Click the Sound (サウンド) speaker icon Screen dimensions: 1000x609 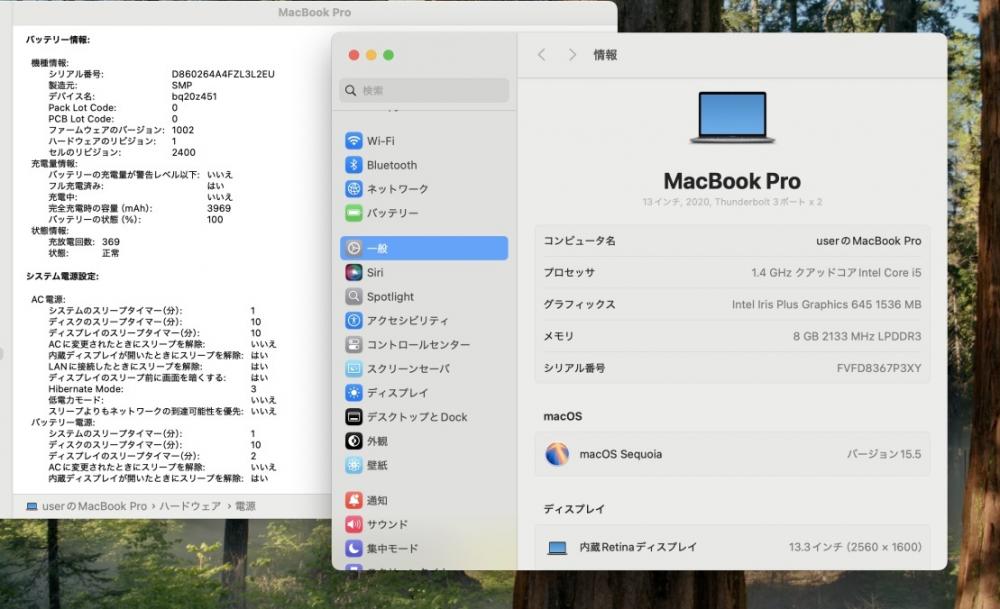[x=353, y=524]
